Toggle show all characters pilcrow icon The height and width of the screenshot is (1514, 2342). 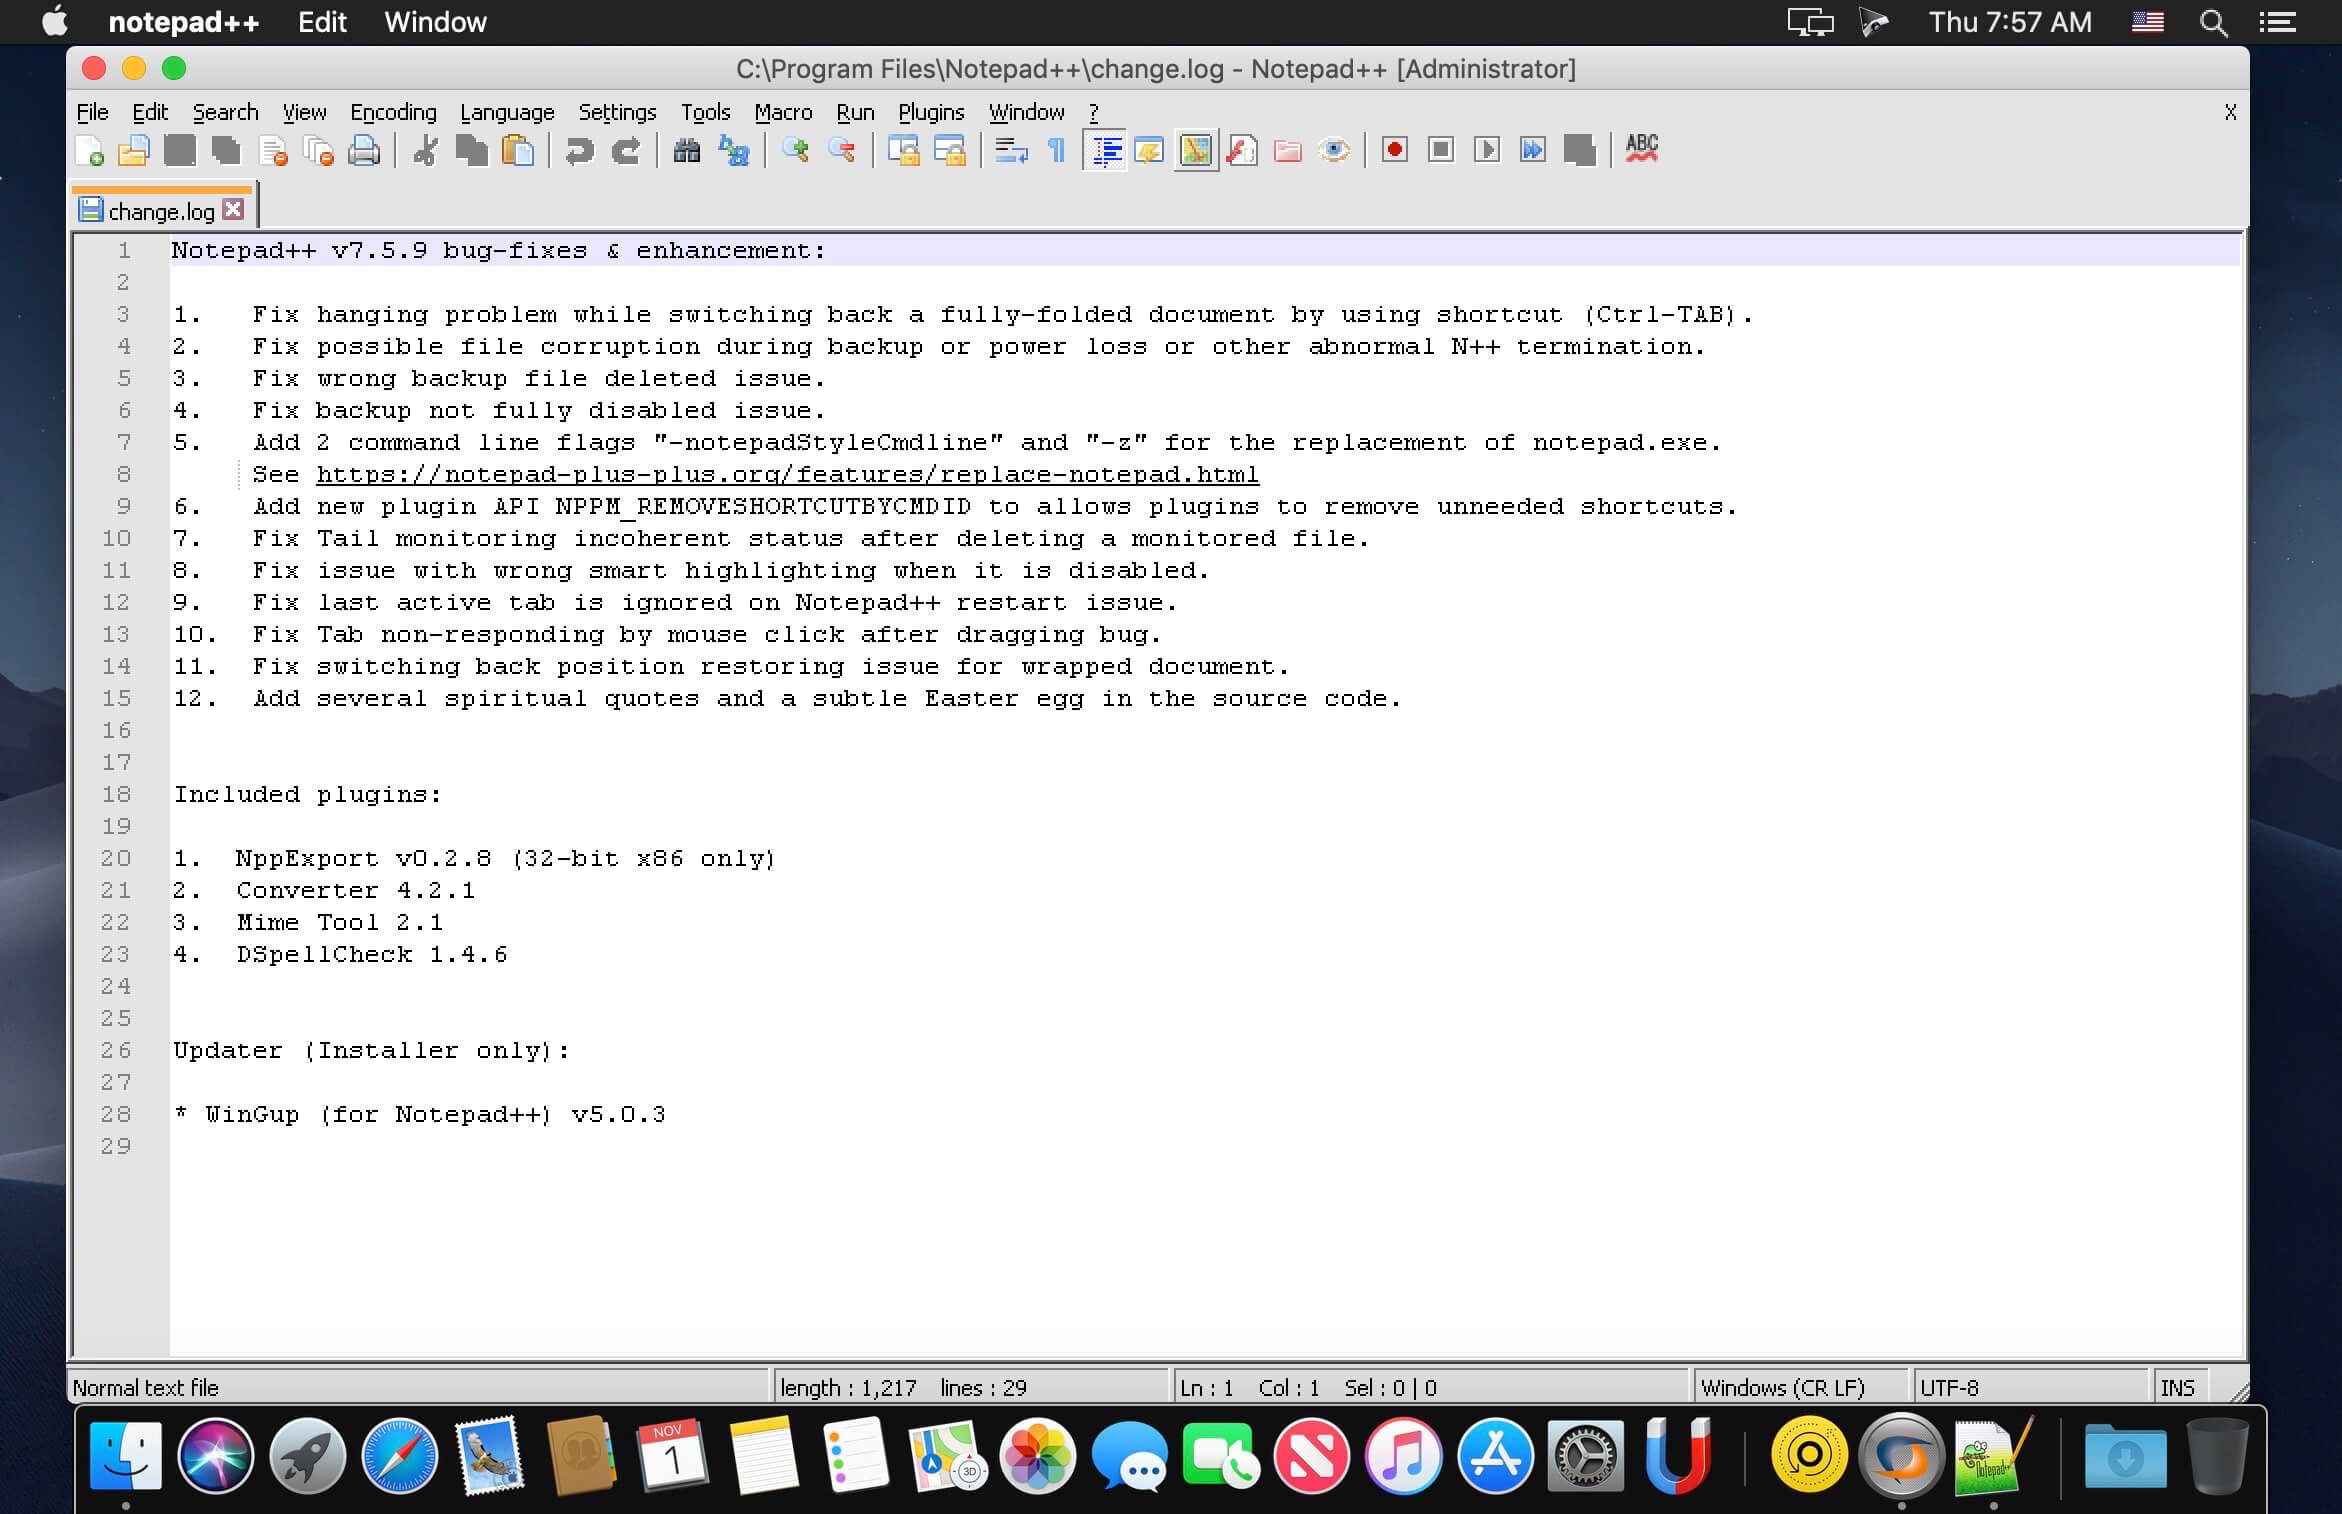pos(1056,151)
